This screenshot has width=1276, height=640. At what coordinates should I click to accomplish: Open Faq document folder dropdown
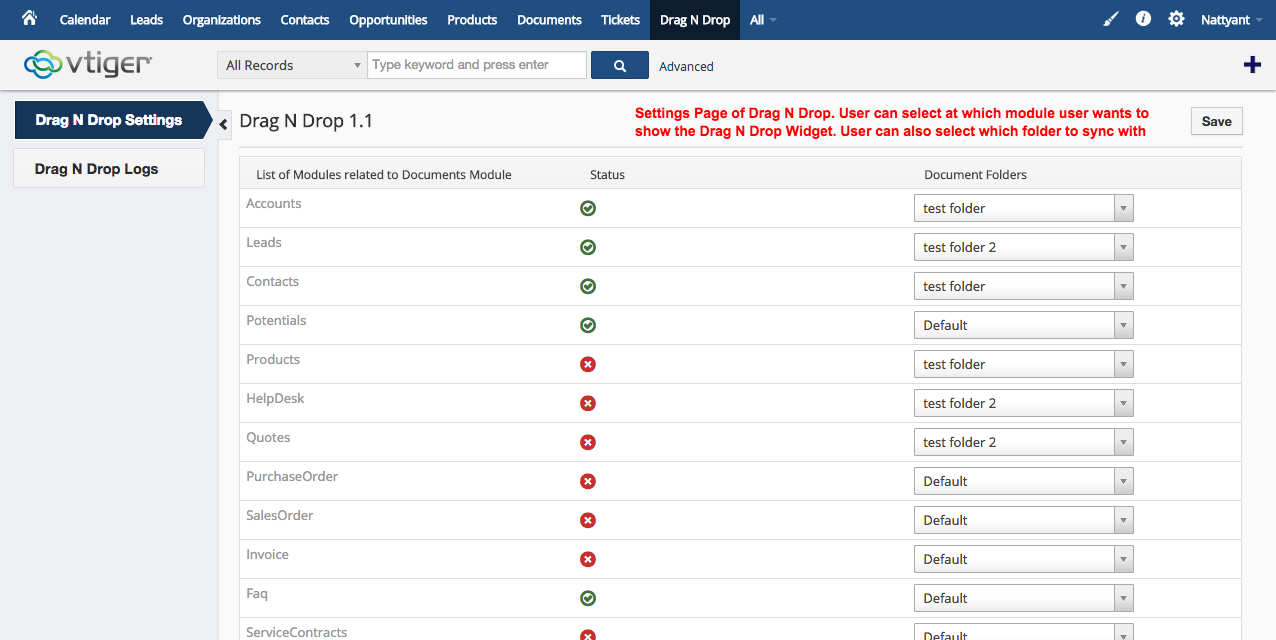[x=1024, y=598]
